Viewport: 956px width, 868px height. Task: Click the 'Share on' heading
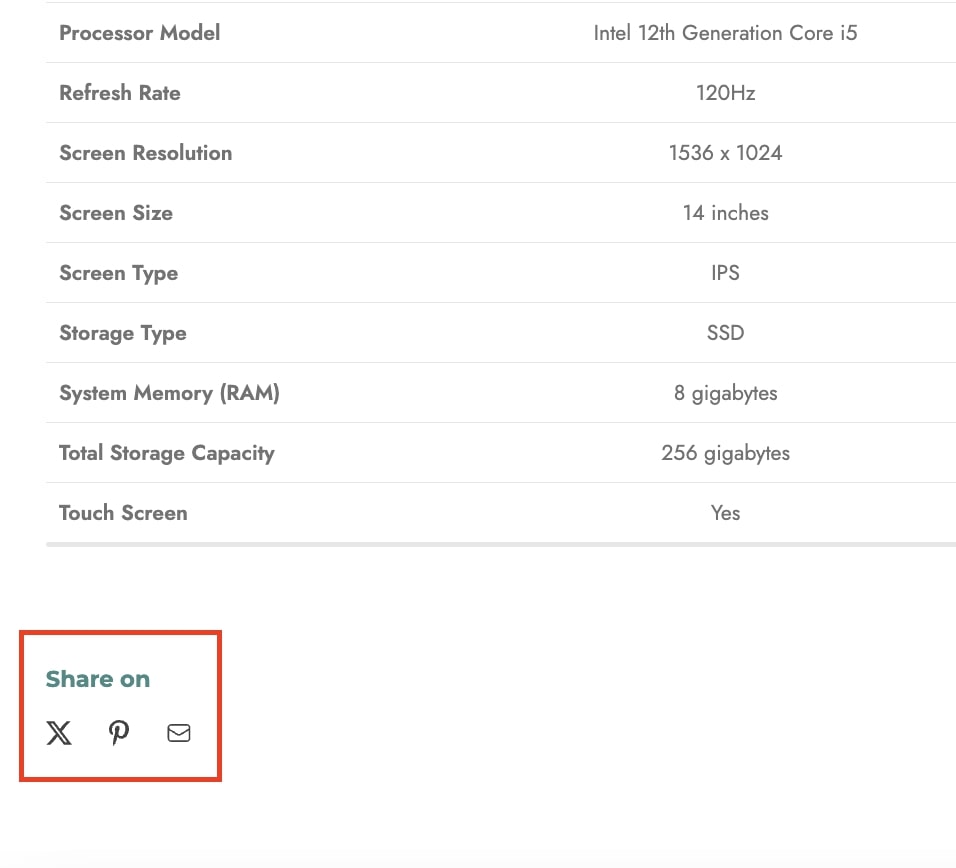(98, 678)
